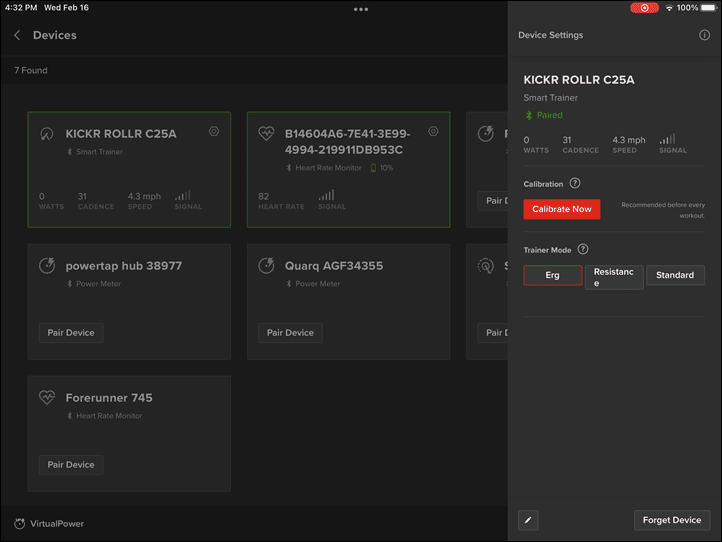
Task: Click the three dots at top center
Action: pos(361,9)
